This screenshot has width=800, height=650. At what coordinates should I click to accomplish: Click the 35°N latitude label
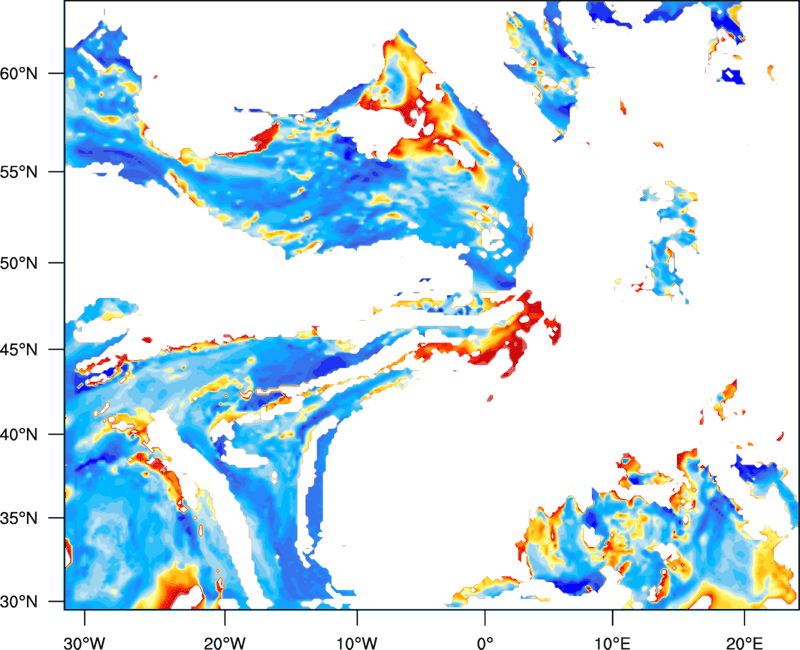pyautogui.click(x=20, y=518)
